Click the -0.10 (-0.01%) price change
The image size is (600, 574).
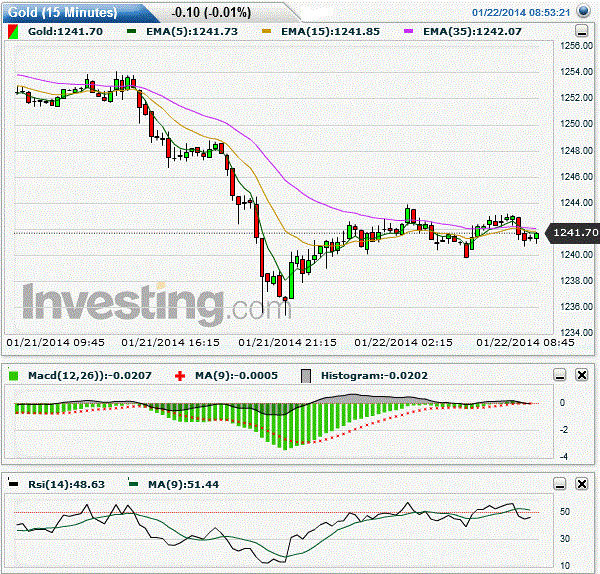click(x=211, y=13)
